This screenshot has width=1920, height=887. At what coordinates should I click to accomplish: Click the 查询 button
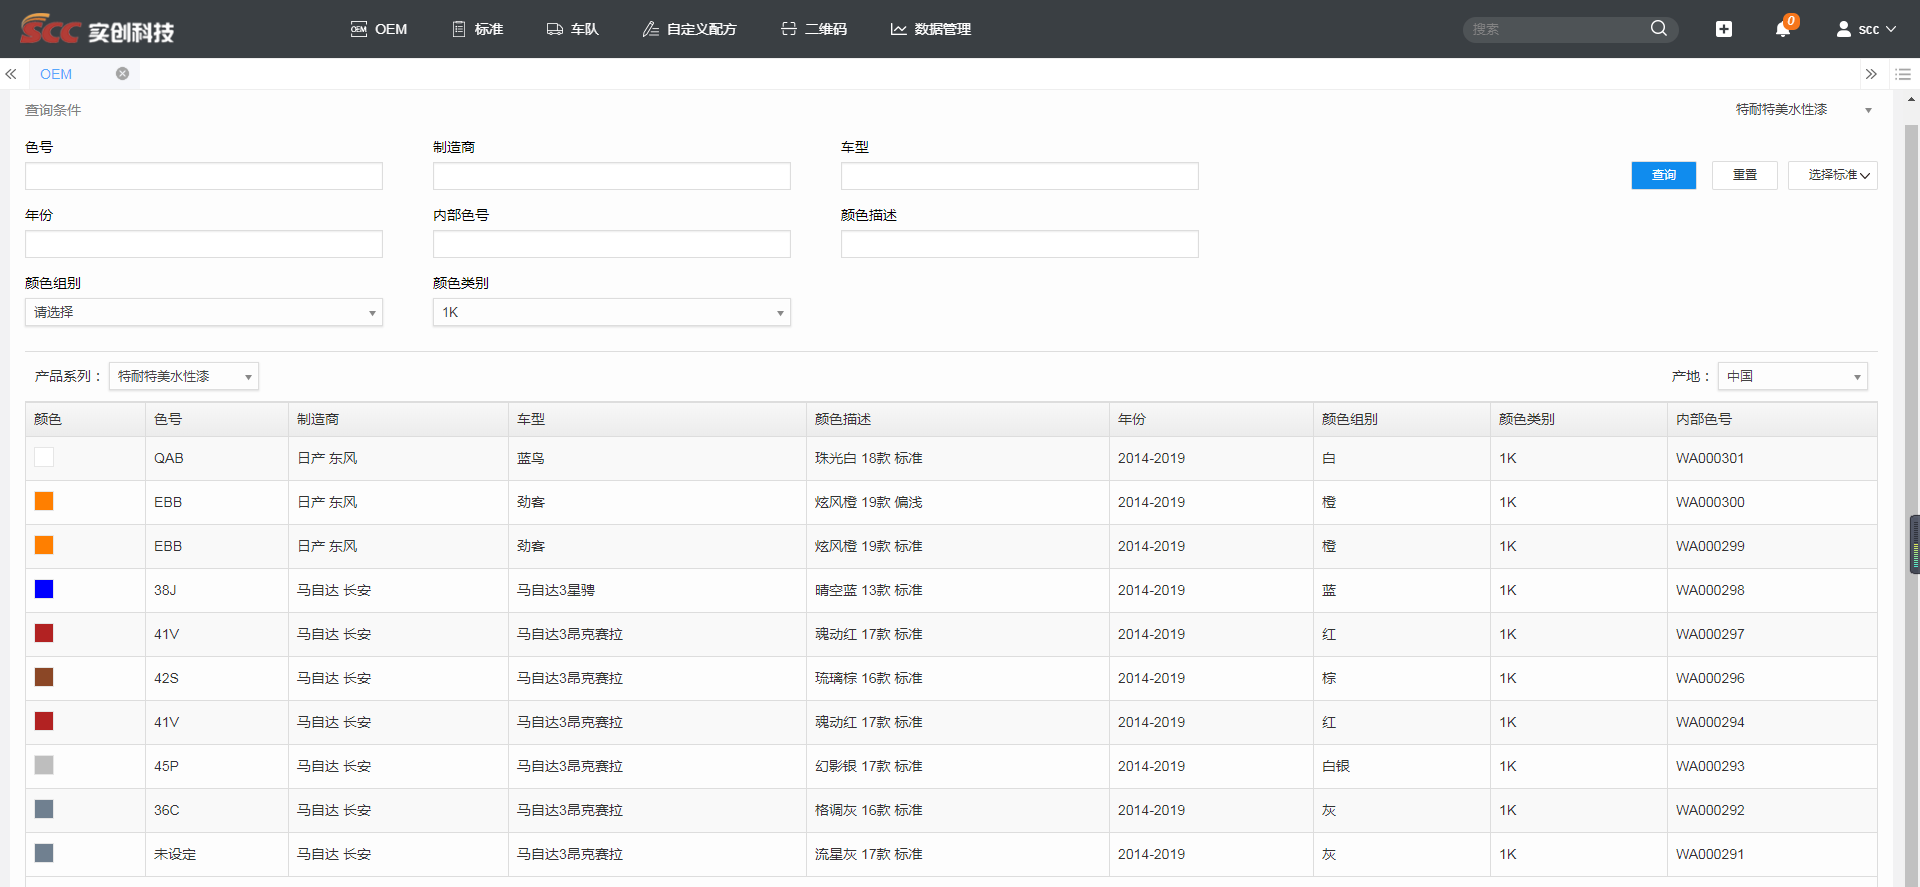1664,175
